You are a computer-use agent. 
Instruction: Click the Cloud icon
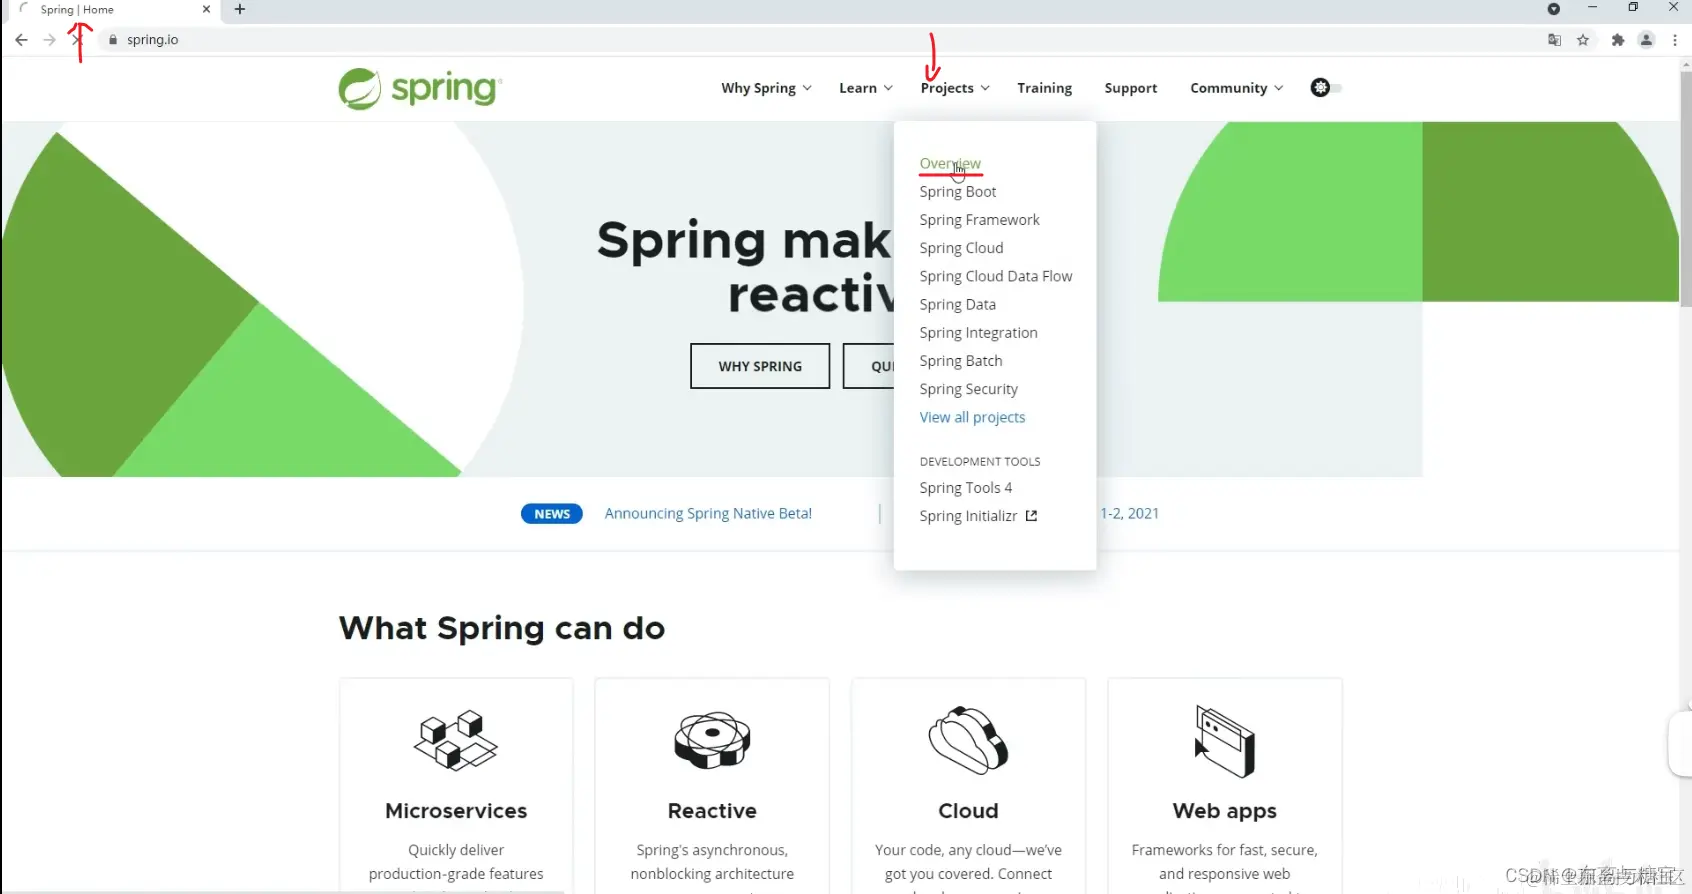tap(968, 740)
